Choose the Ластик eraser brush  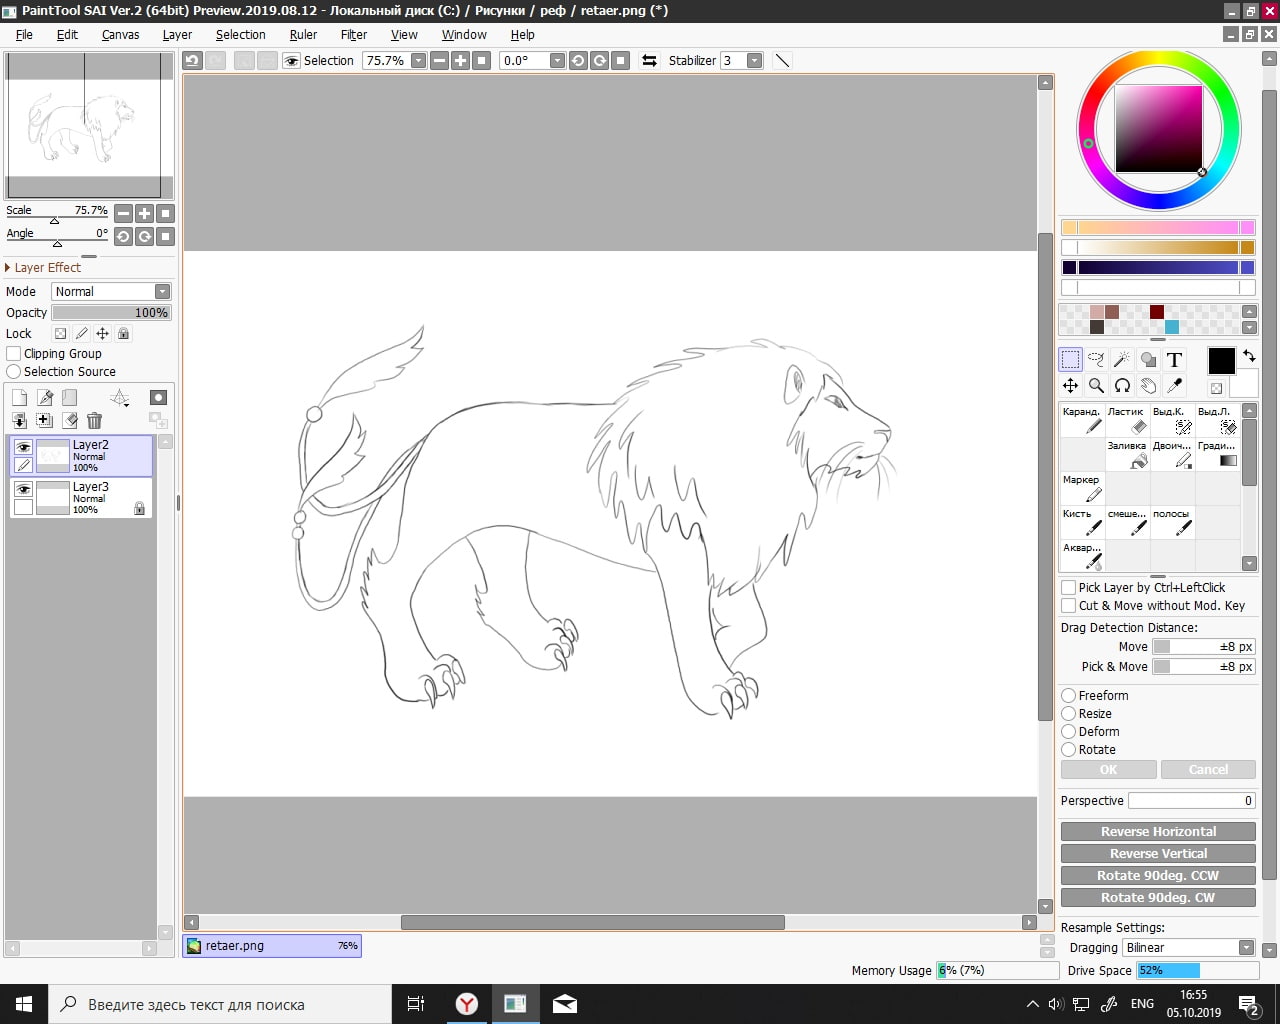pos(1127,421)
